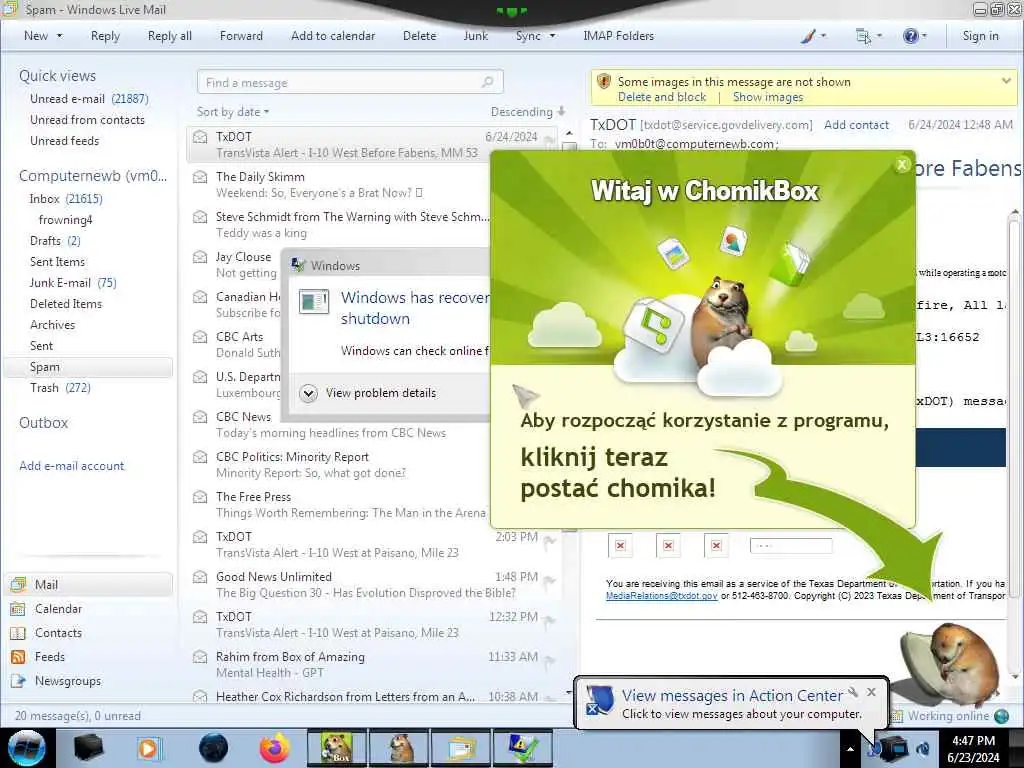Open the Feeds RSS icon in sidebar
Image resolution: width=1024 pixels, height=768 pixels.
(18, 657)
